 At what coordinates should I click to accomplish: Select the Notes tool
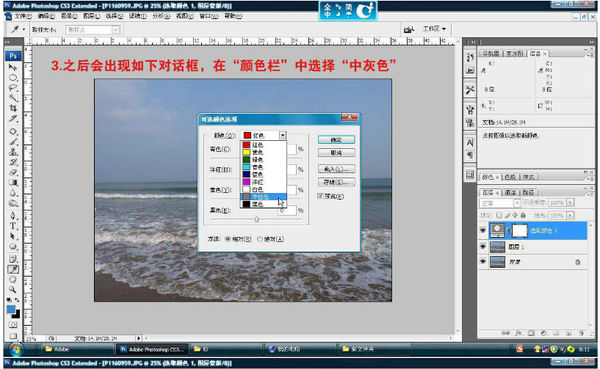pyautogui.click(x=13, y=259)
